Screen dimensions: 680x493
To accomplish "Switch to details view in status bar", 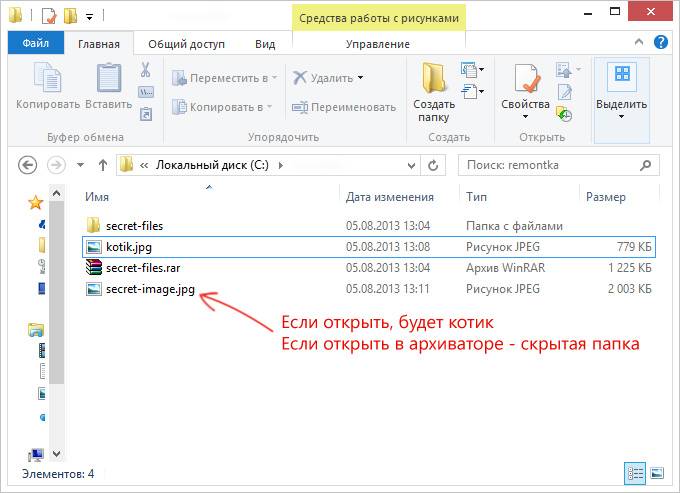I will [x=635, y=473].
